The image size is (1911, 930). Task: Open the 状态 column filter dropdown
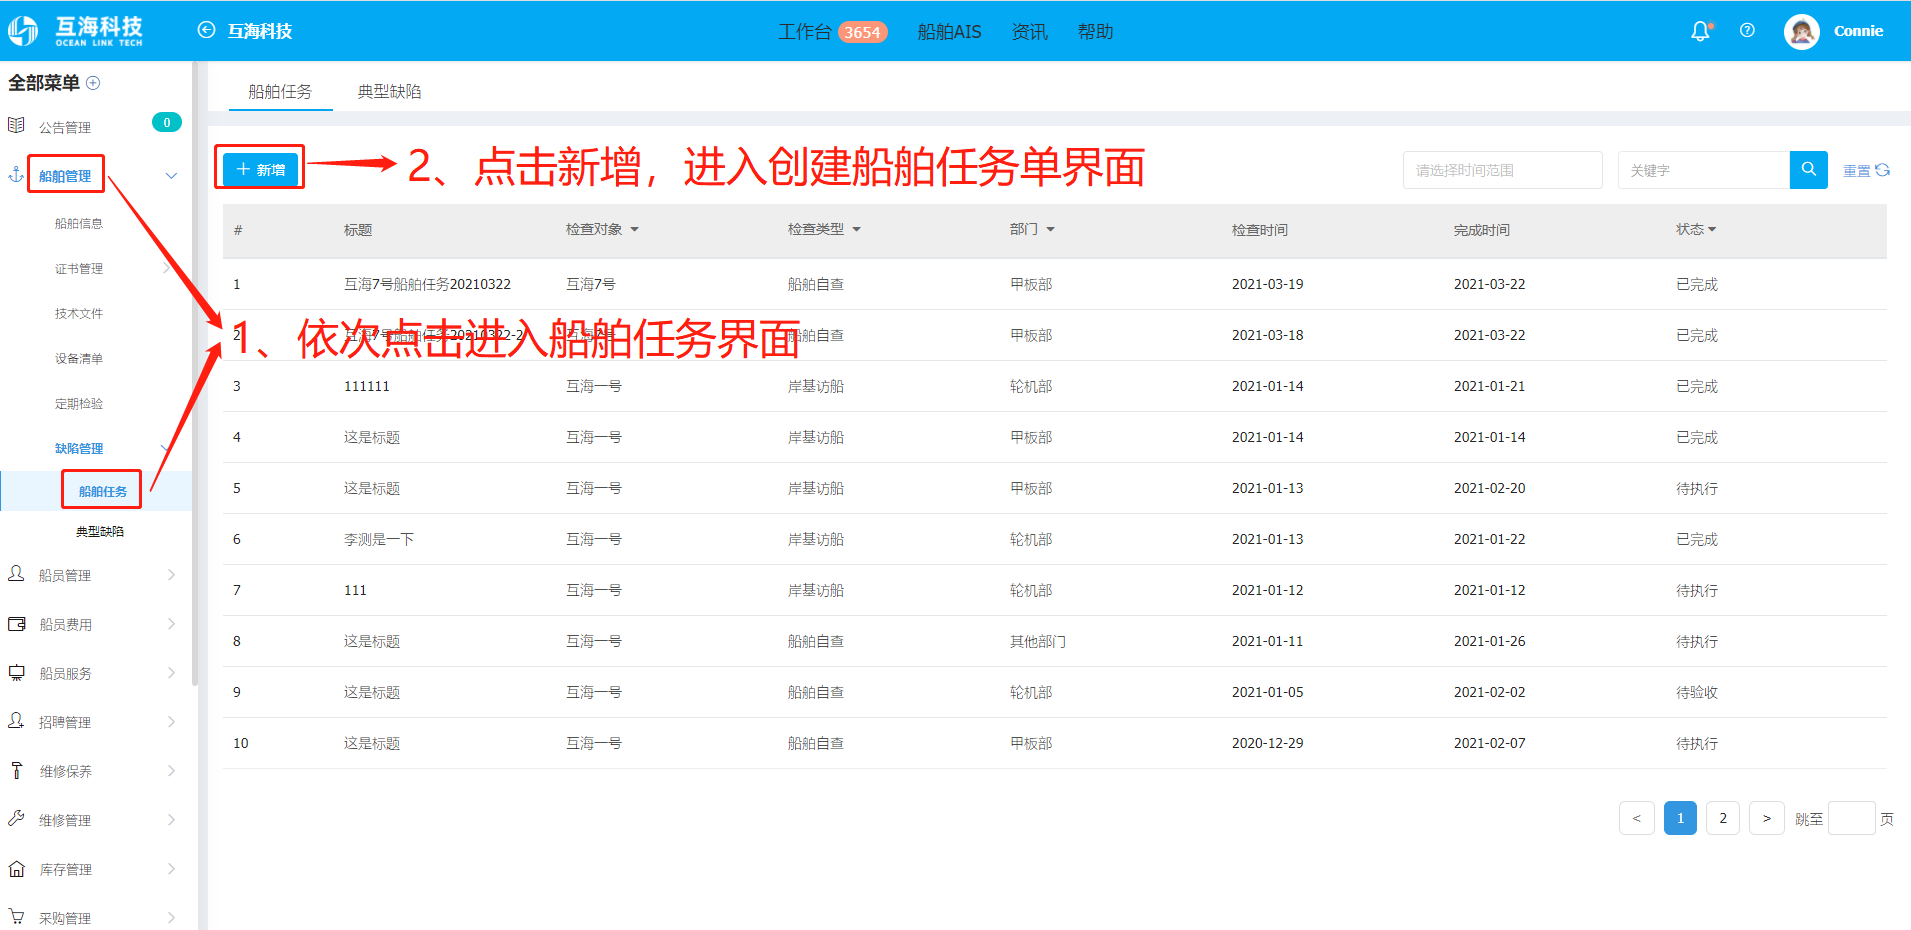pyautogui.click(x=1712, y=230)
